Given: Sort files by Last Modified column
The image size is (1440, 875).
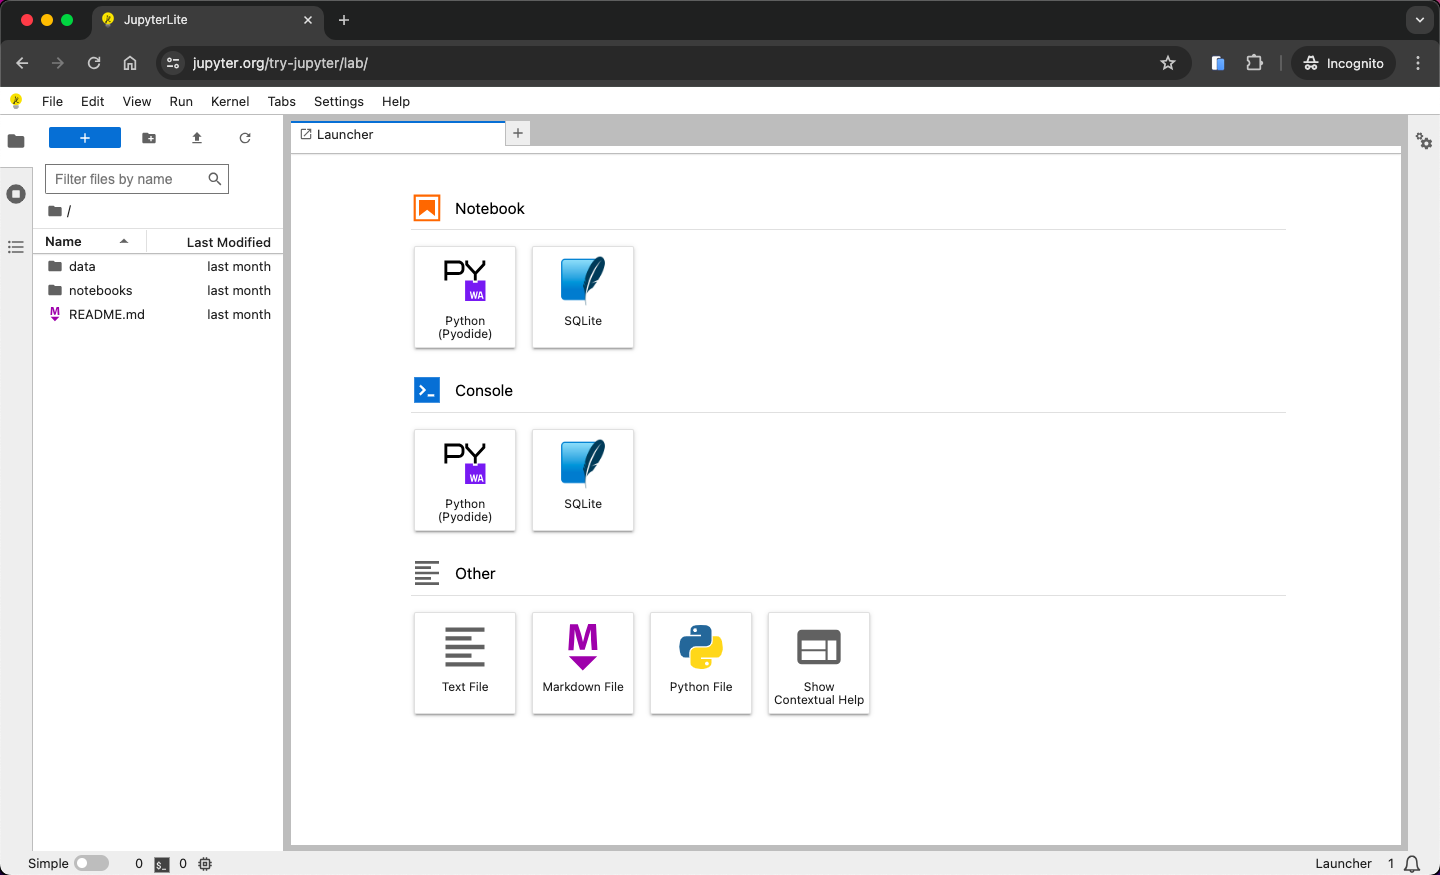Looking at the screenshot, I should tap(215, 242).
